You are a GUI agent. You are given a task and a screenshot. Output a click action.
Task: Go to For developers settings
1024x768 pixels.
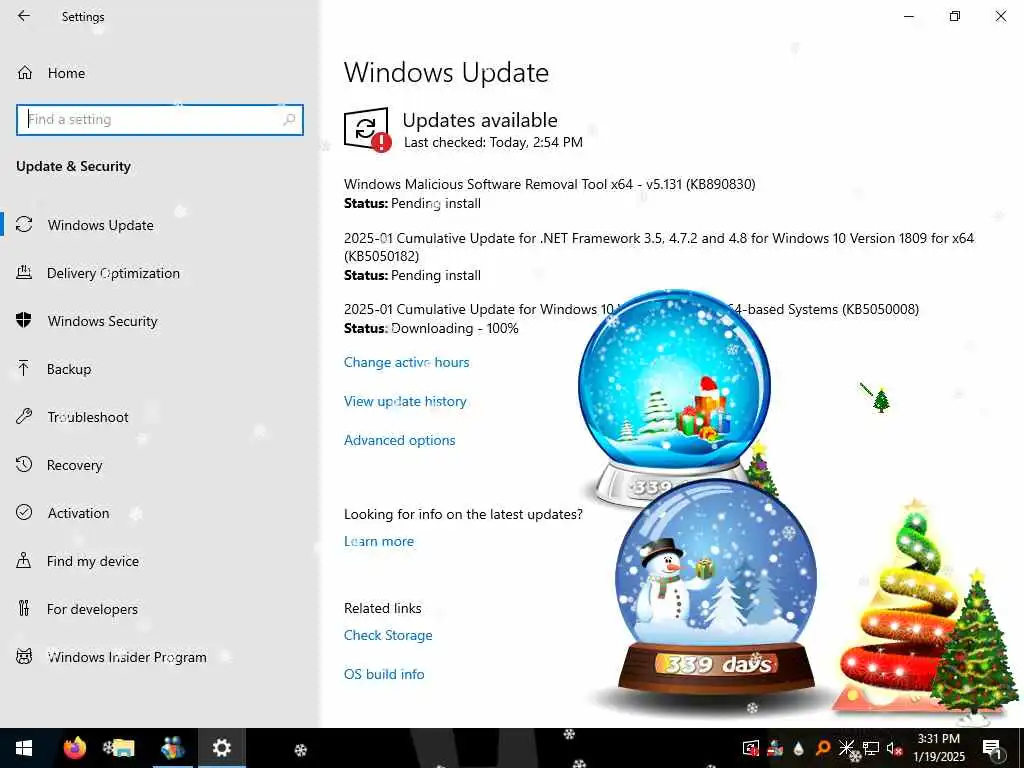click(92, 609)
